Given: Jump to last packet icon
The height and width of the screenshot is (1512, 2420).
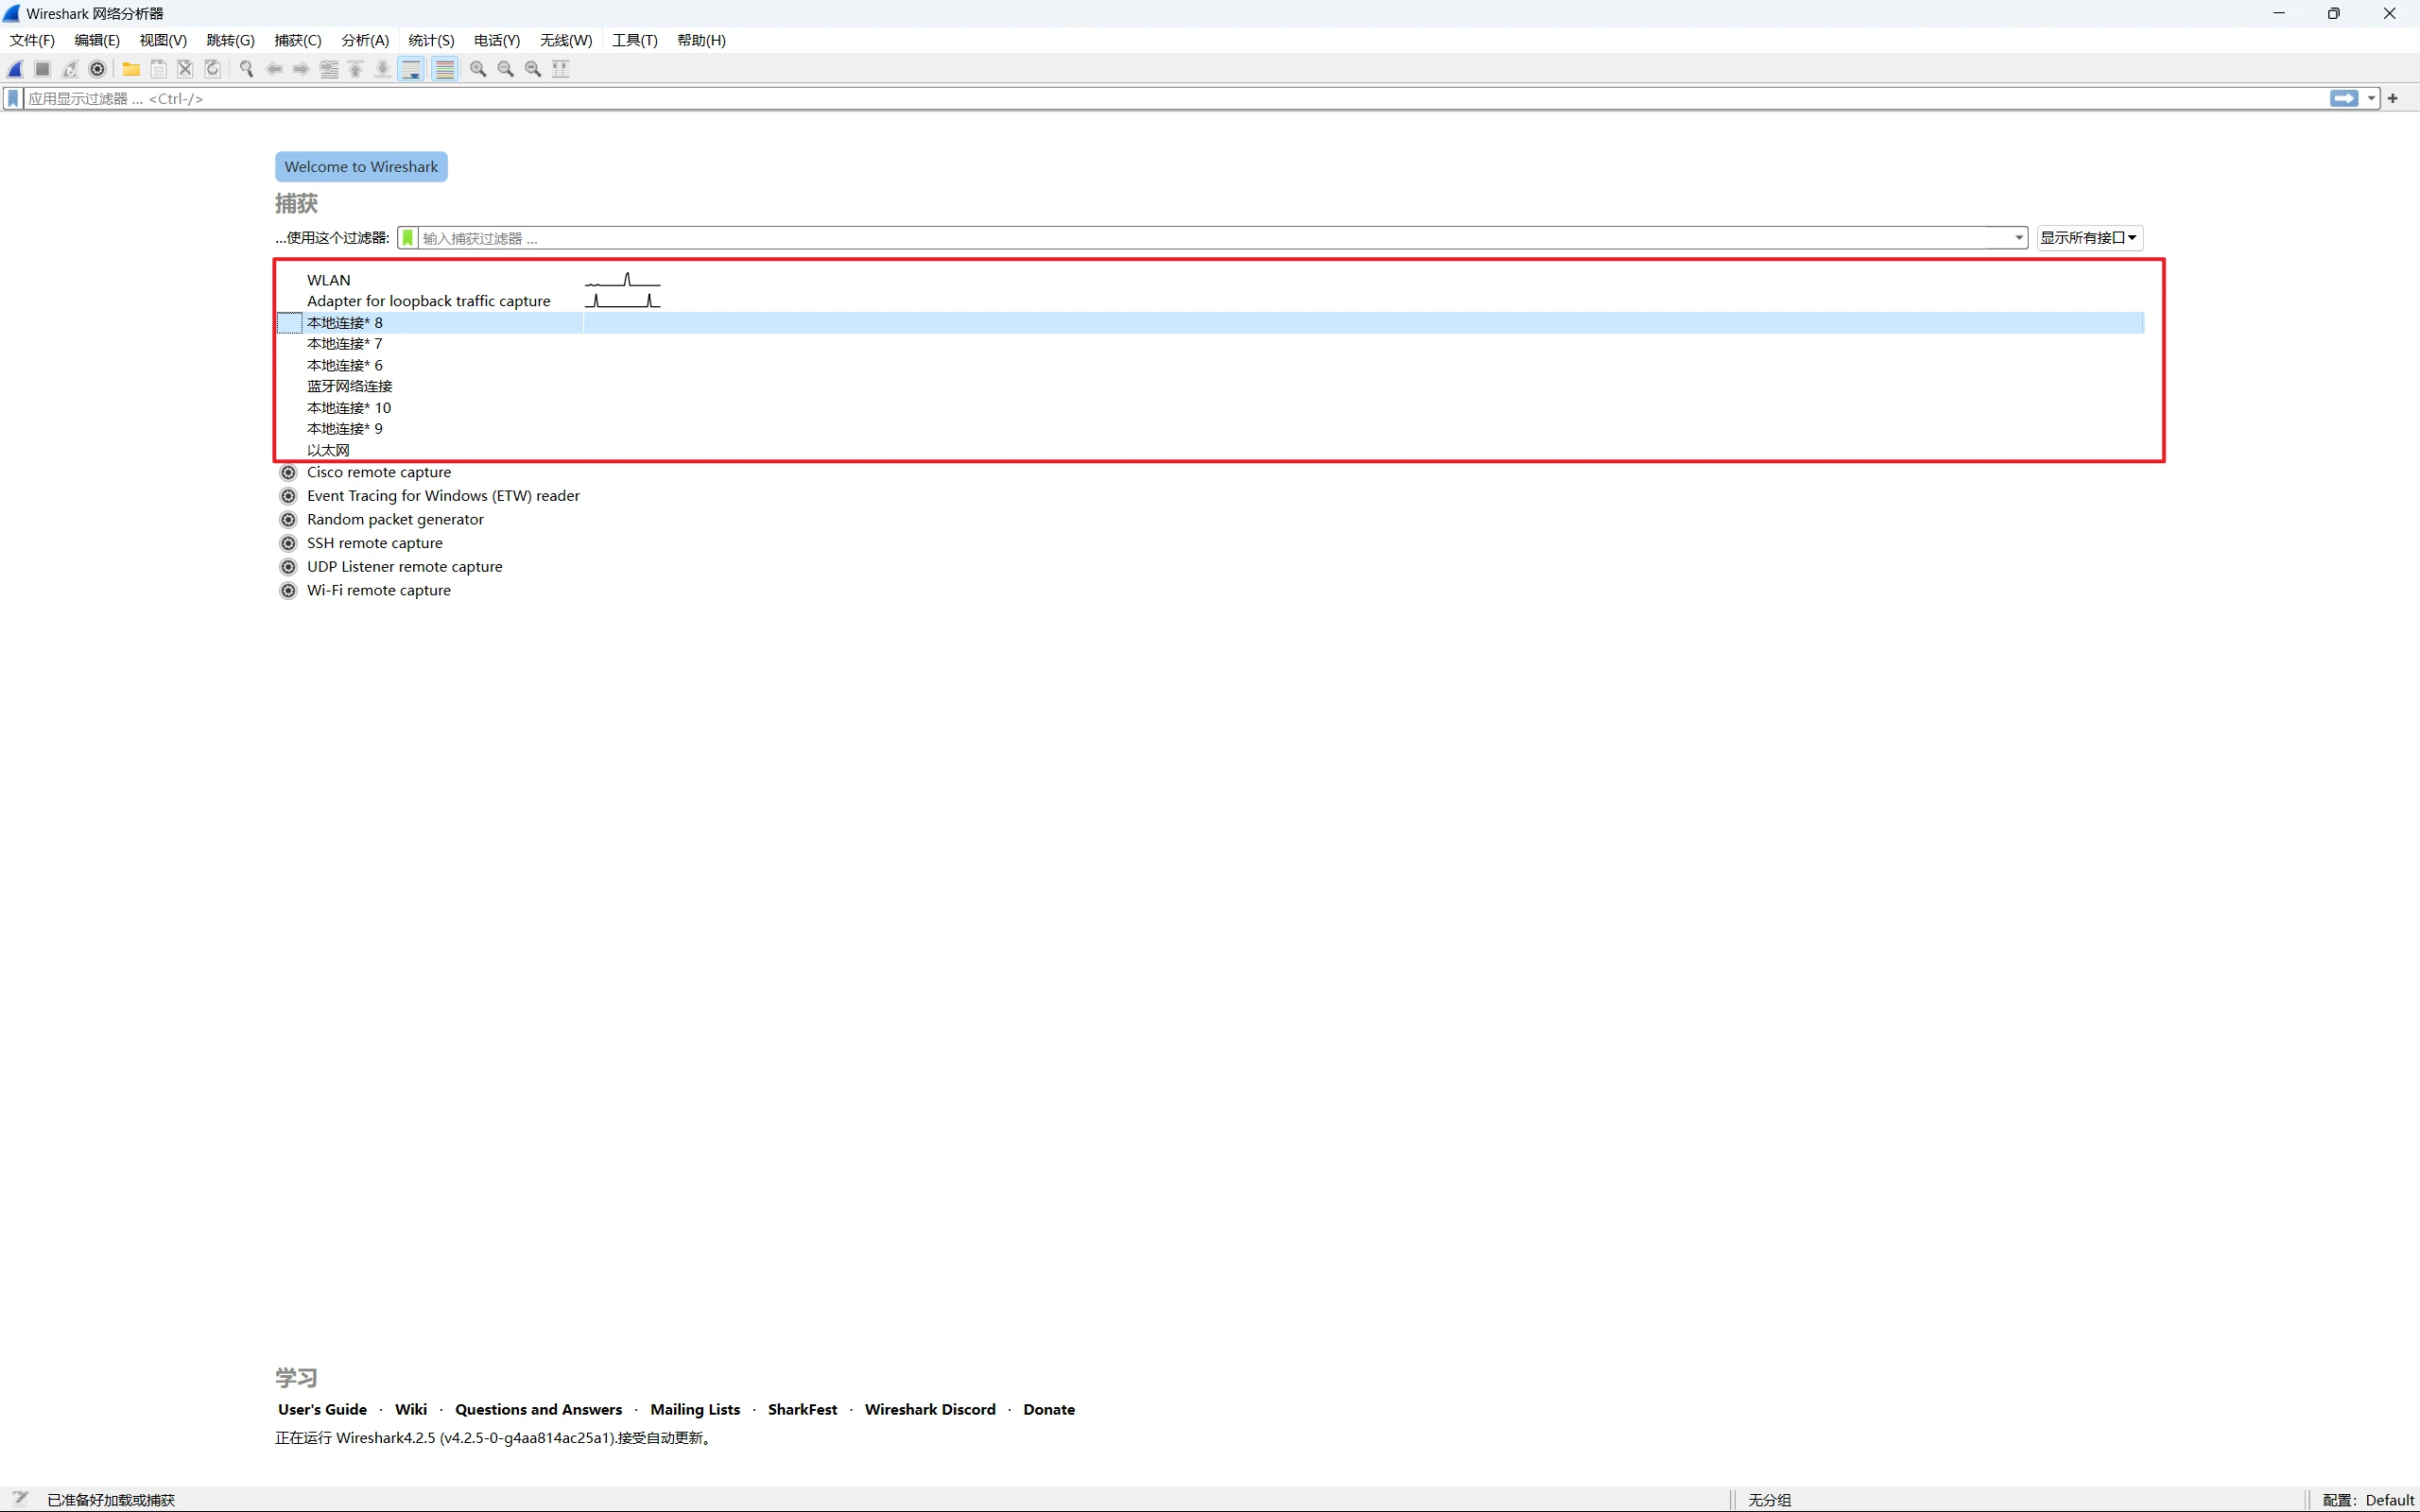Looking at the screenshot, I should pos(382,69).
